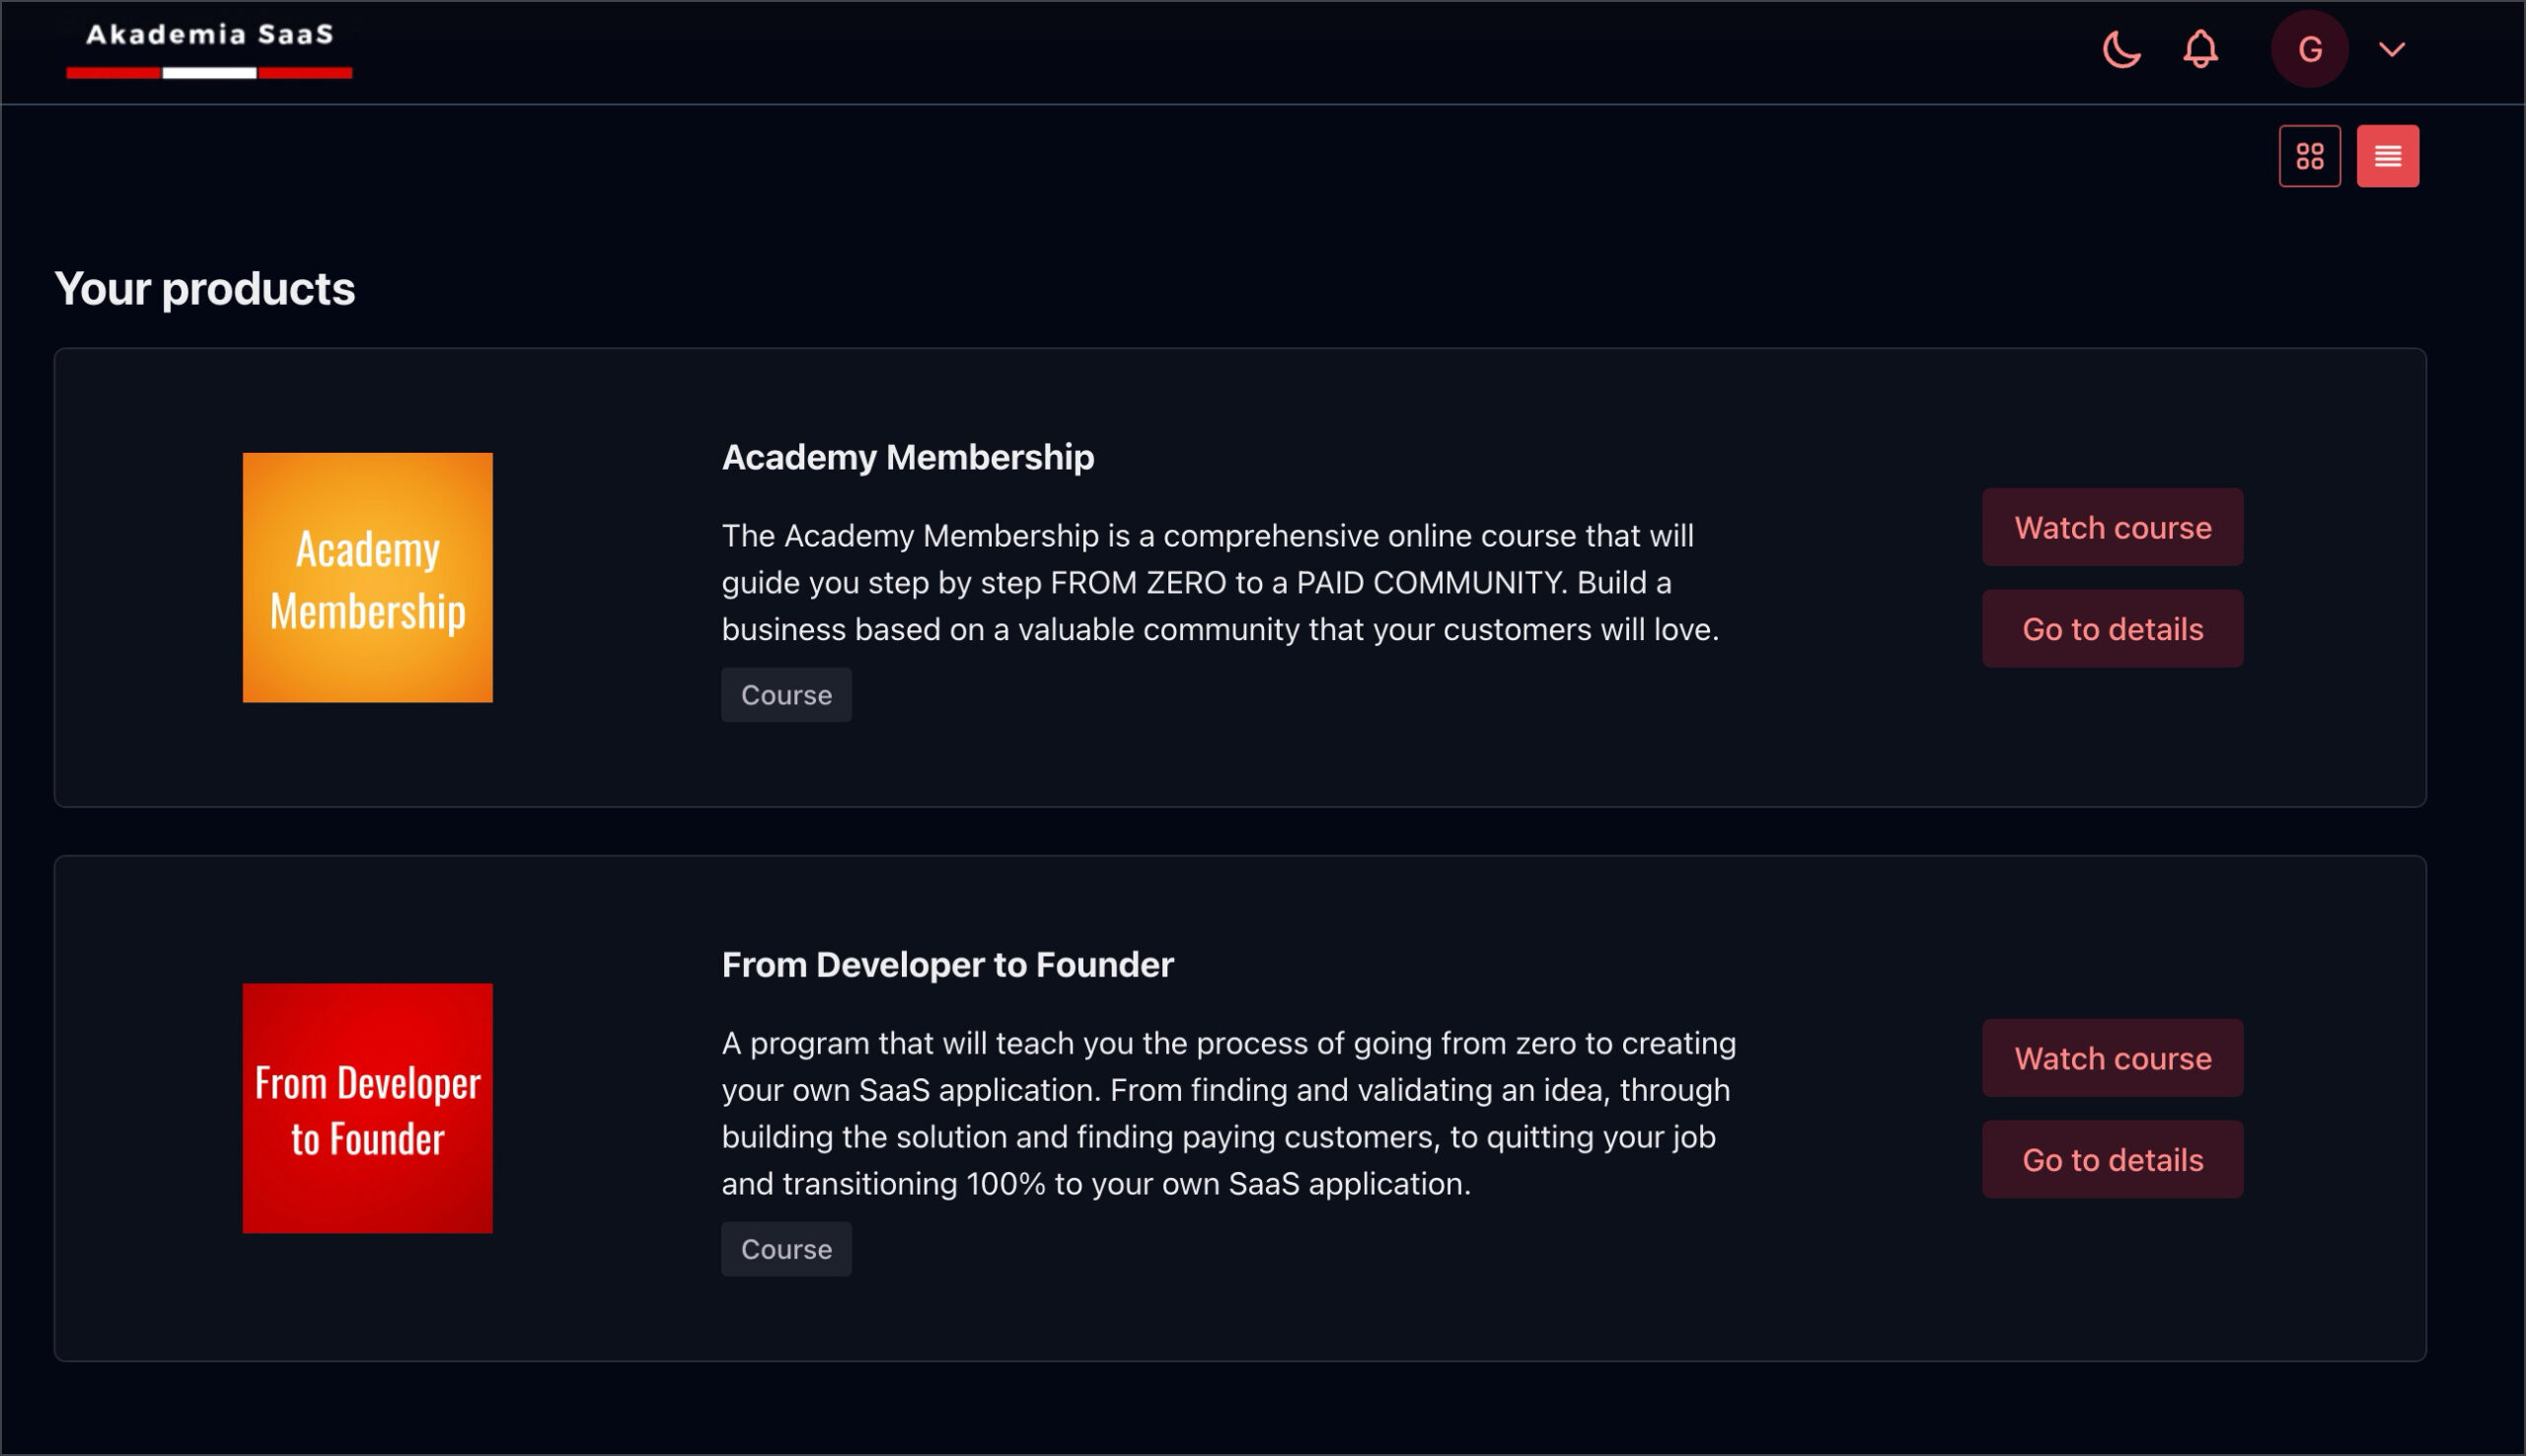Expand the account menu chevron
The image size is (2526, 1456).
[2391, 49]
